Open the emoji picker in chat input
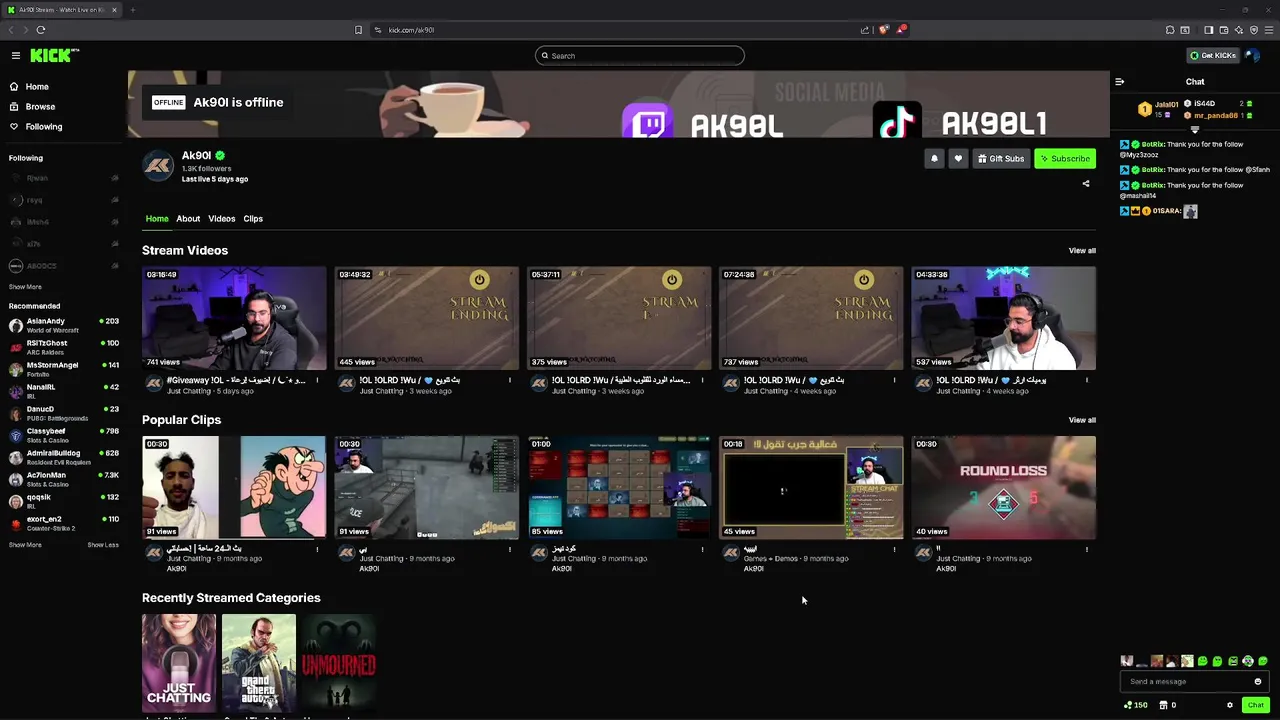The width and height of the screenshot is (1280, 720). point(1258,682)
